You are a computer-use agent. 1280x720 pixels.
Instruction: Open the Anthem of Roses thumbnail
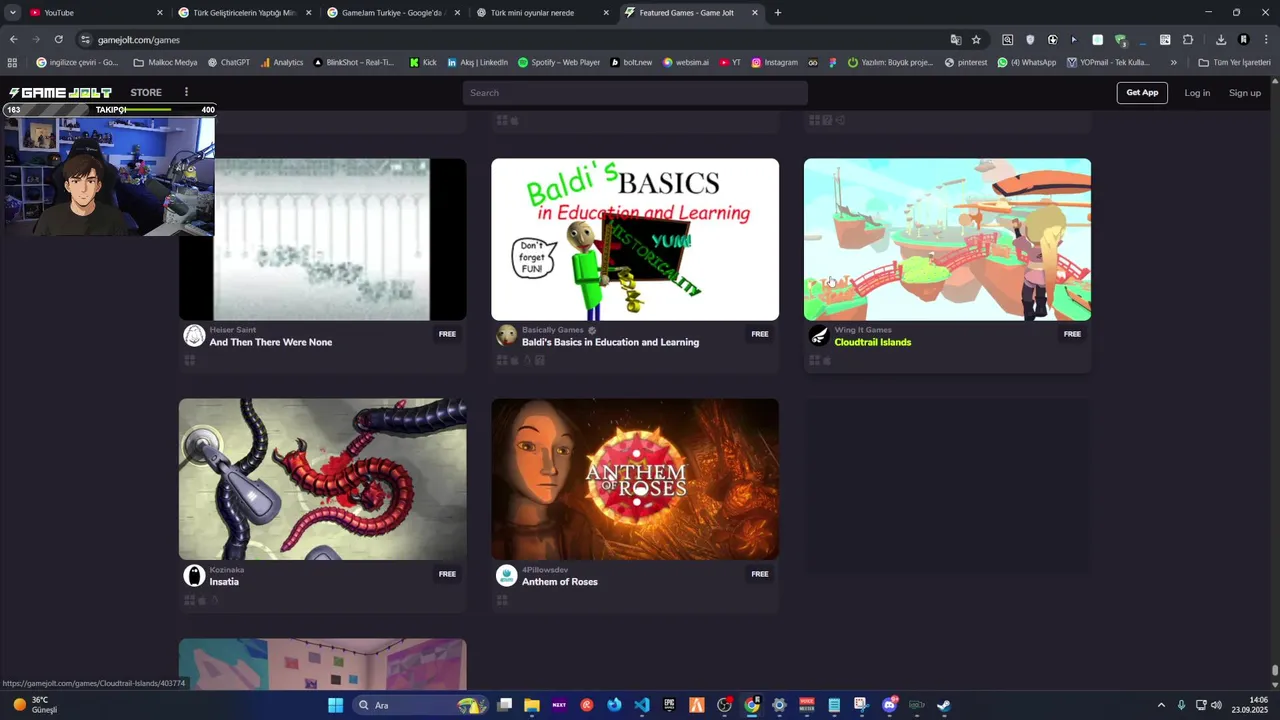pos(635,479)
